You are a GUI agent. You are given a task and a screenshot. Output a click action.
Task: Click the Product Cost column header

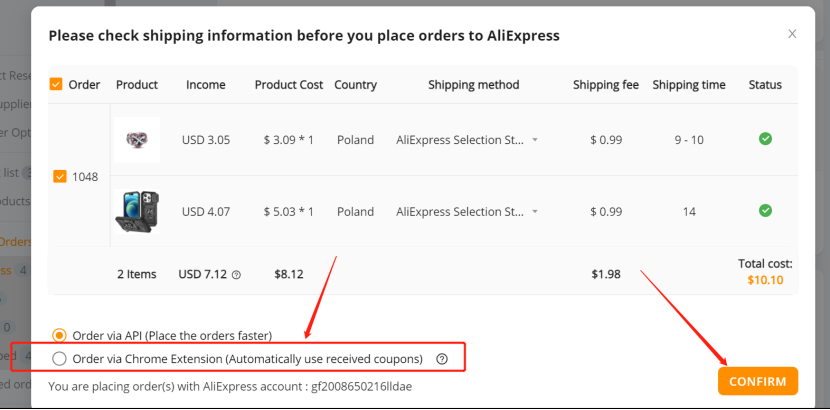288,85
